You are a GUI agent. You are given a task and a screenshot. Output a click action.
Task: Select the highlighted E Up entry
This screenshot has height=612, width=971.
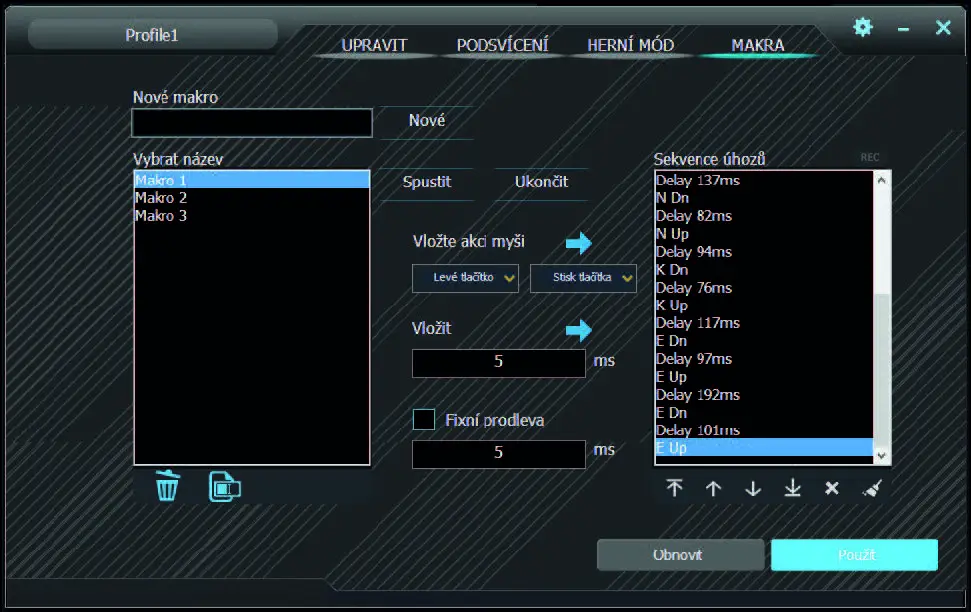pos(764,447)
